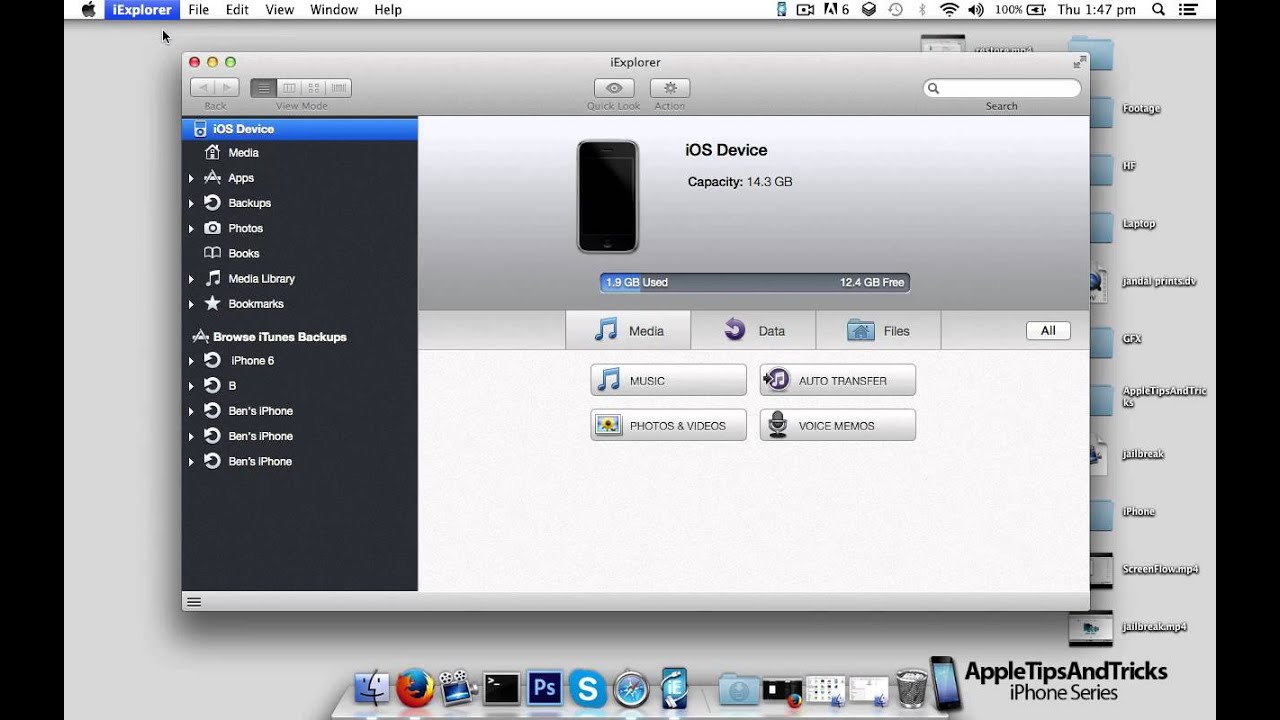Image resolution: width=1280 pixels, height=720 pixels.
Task: Select the Photos camera icon in the sidebar
Action: pyautogui.click(x=212, y=228)
